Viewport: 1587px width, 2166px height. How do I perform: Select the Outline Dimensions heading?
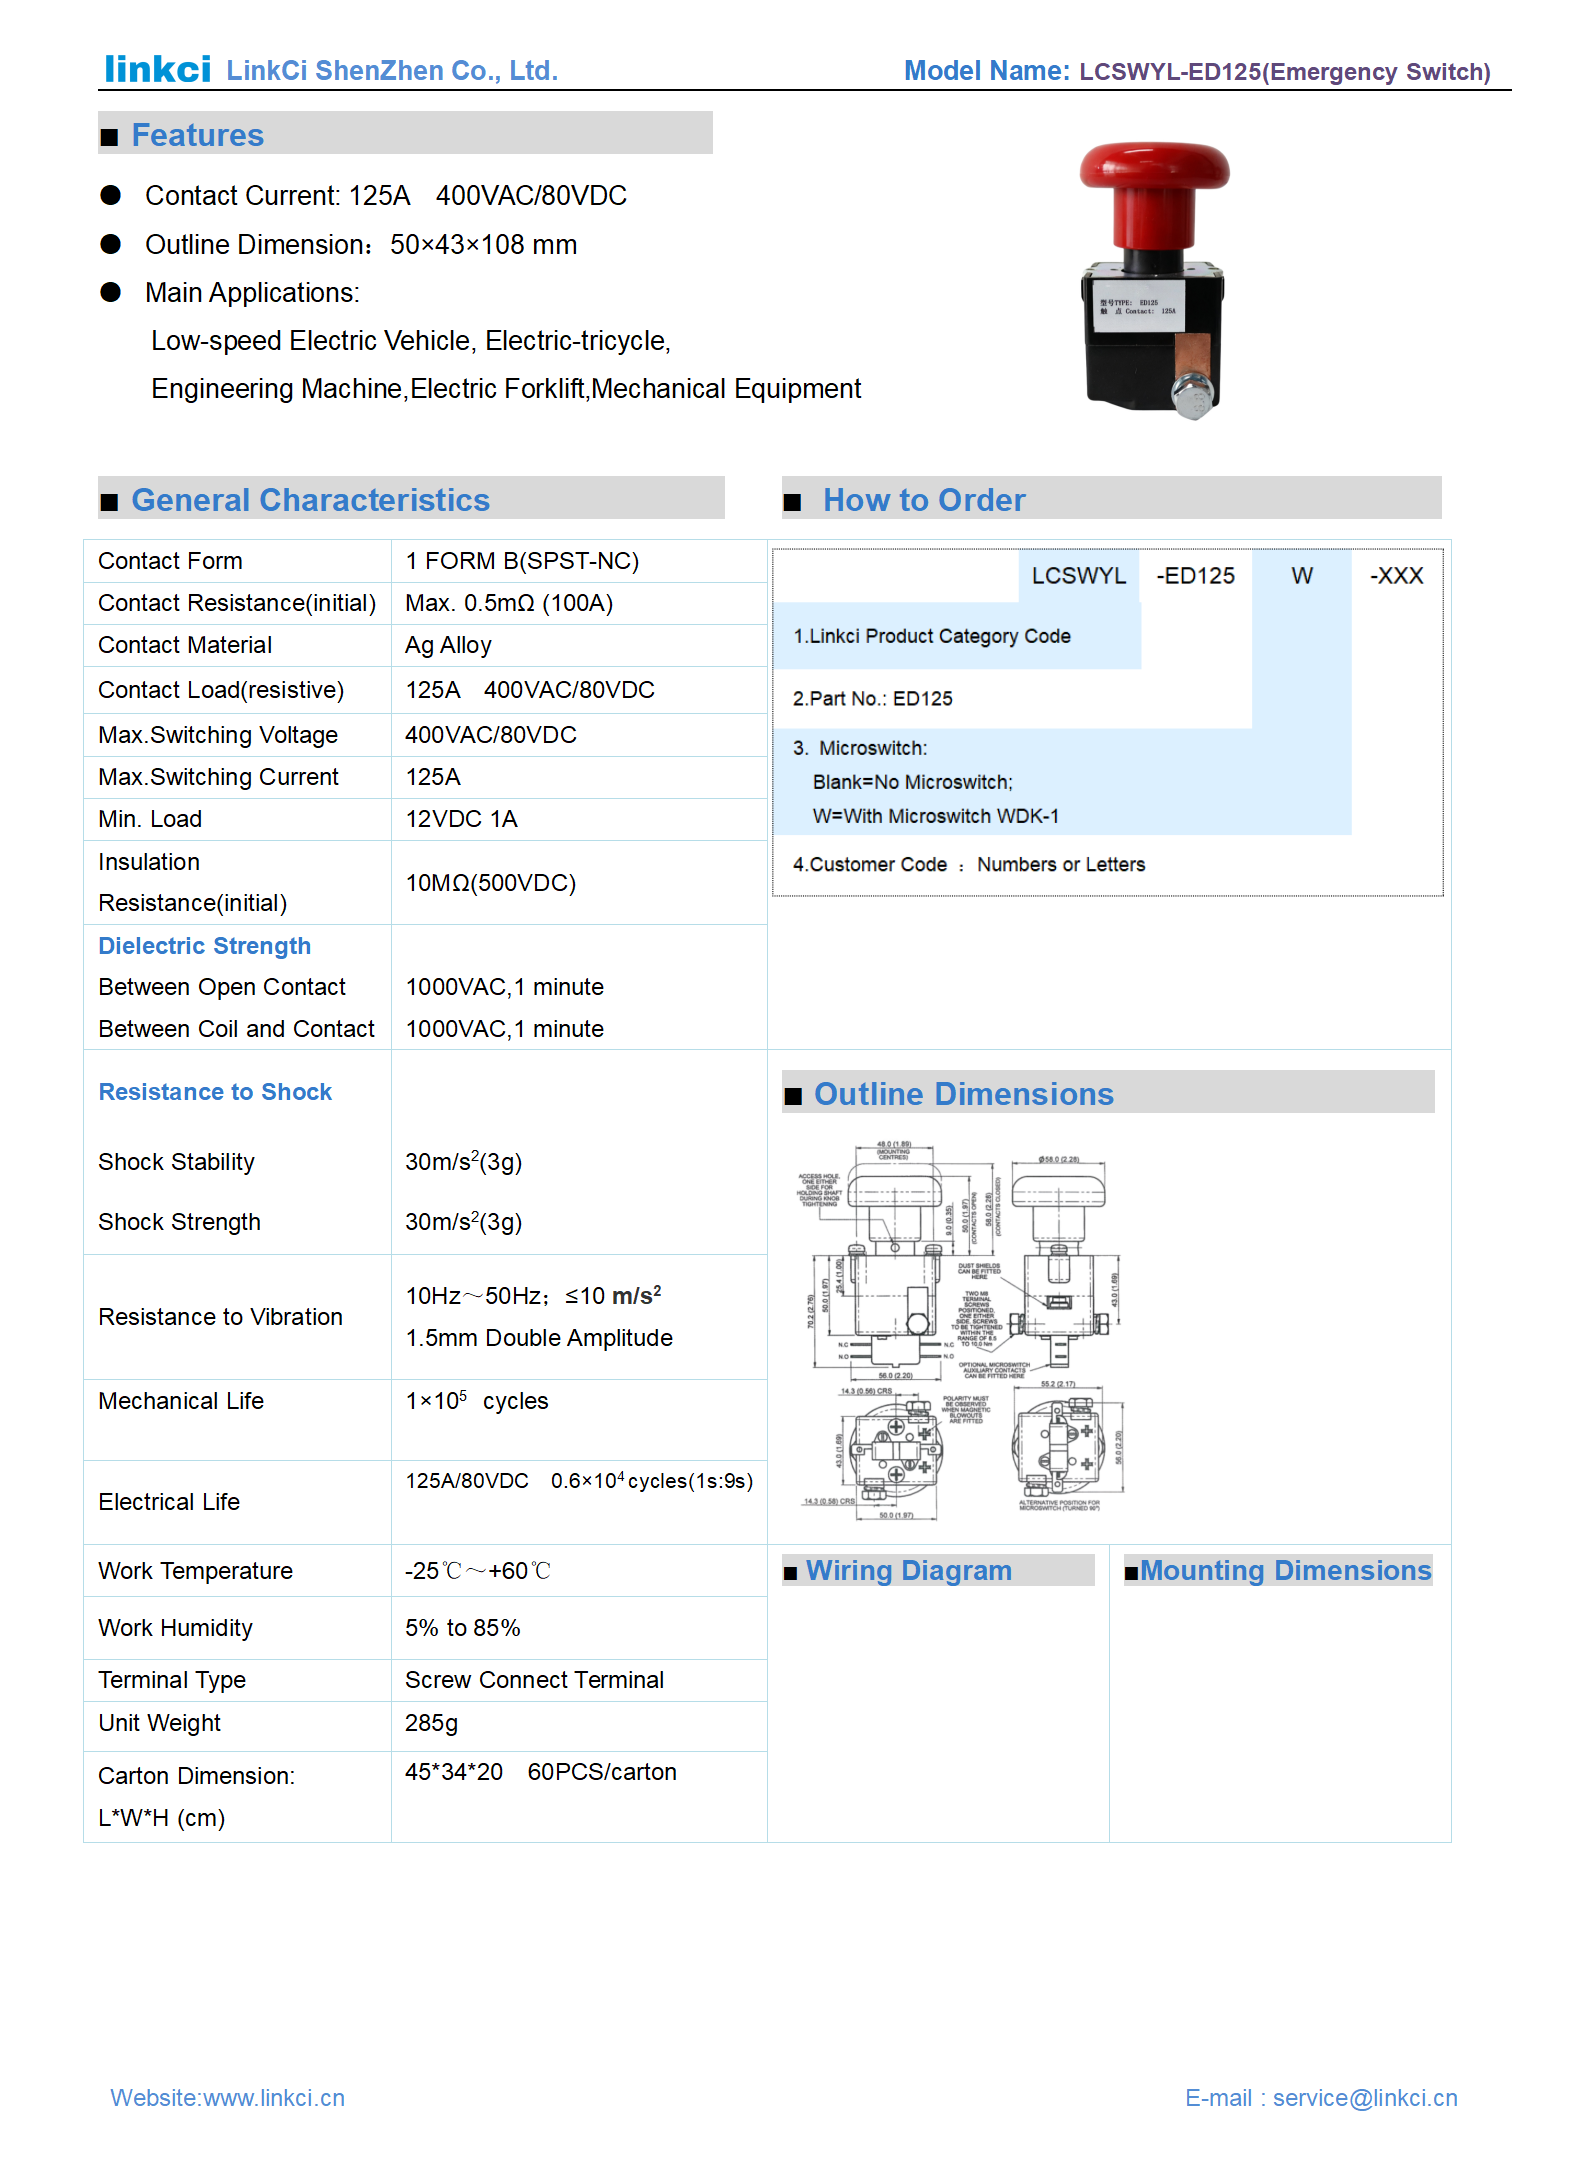(963, 1094)
